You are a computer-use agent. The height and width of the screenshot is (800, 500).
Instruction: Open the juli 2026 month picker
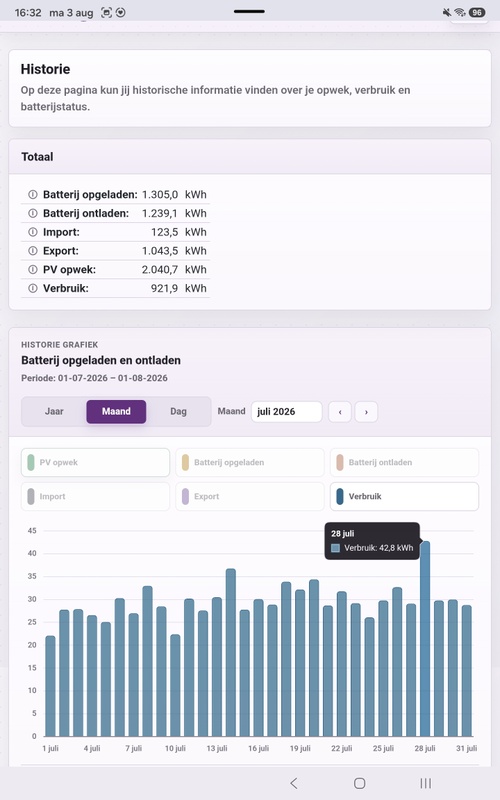286,412
